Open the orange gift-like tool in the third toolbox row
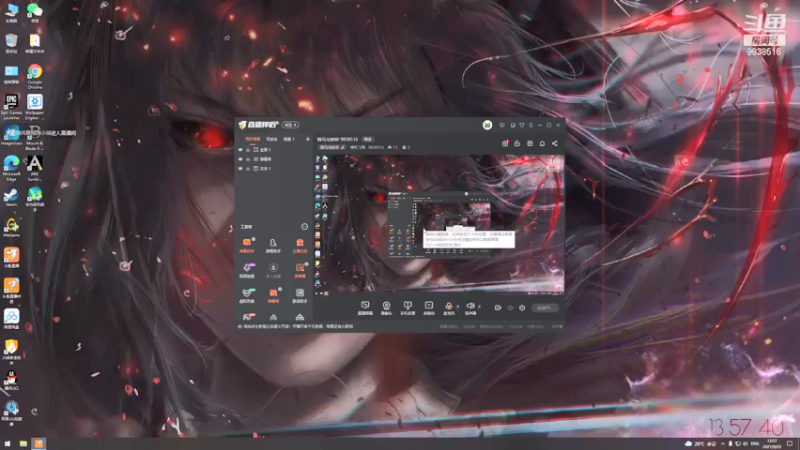The height and width of the screenshot is (450, 800). (x=273, y=295)
